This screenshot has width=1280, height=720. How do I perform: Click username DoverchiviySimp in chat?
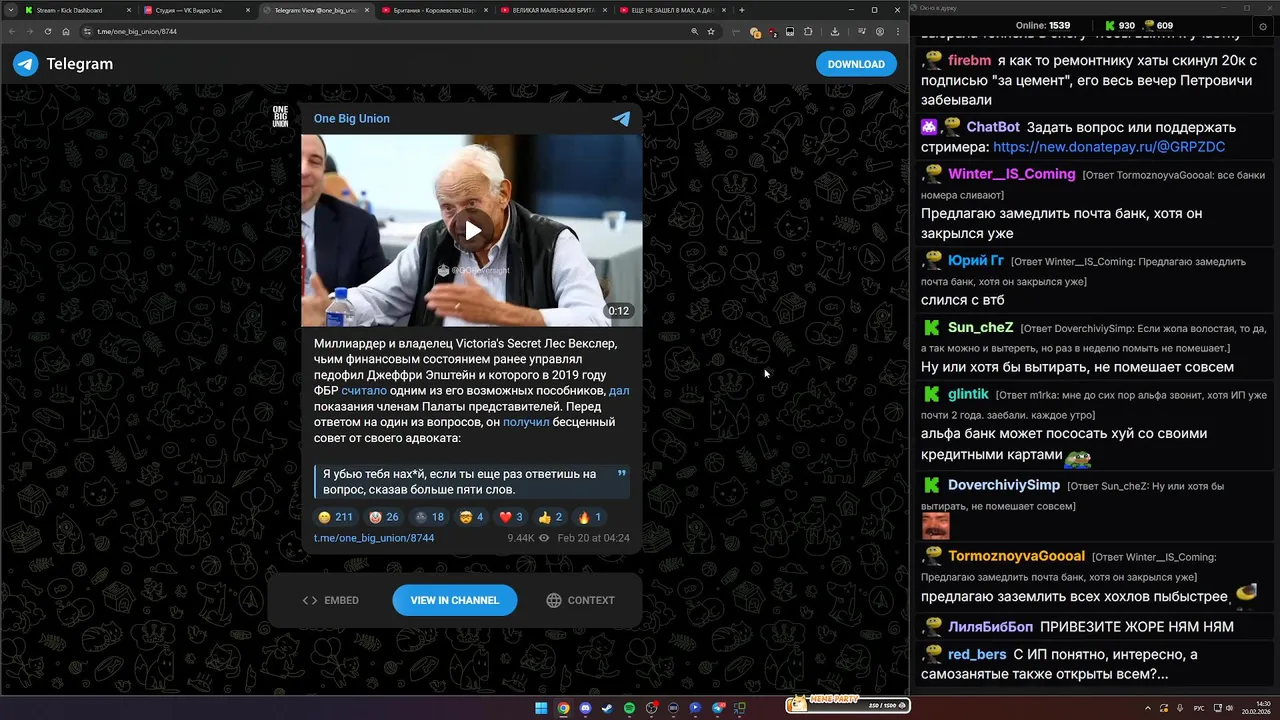coord(1004,485)
